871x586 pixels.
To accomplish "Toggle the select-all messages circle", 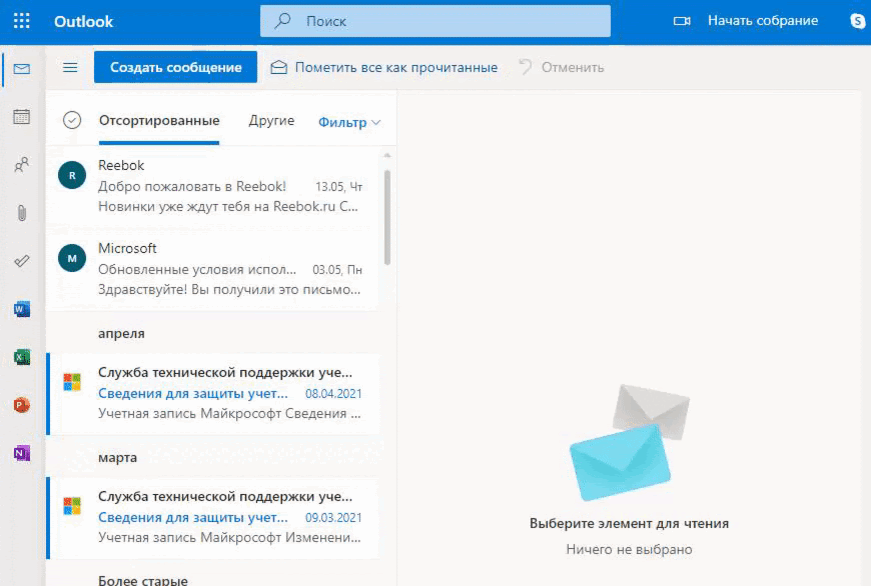I will point(72,120).
